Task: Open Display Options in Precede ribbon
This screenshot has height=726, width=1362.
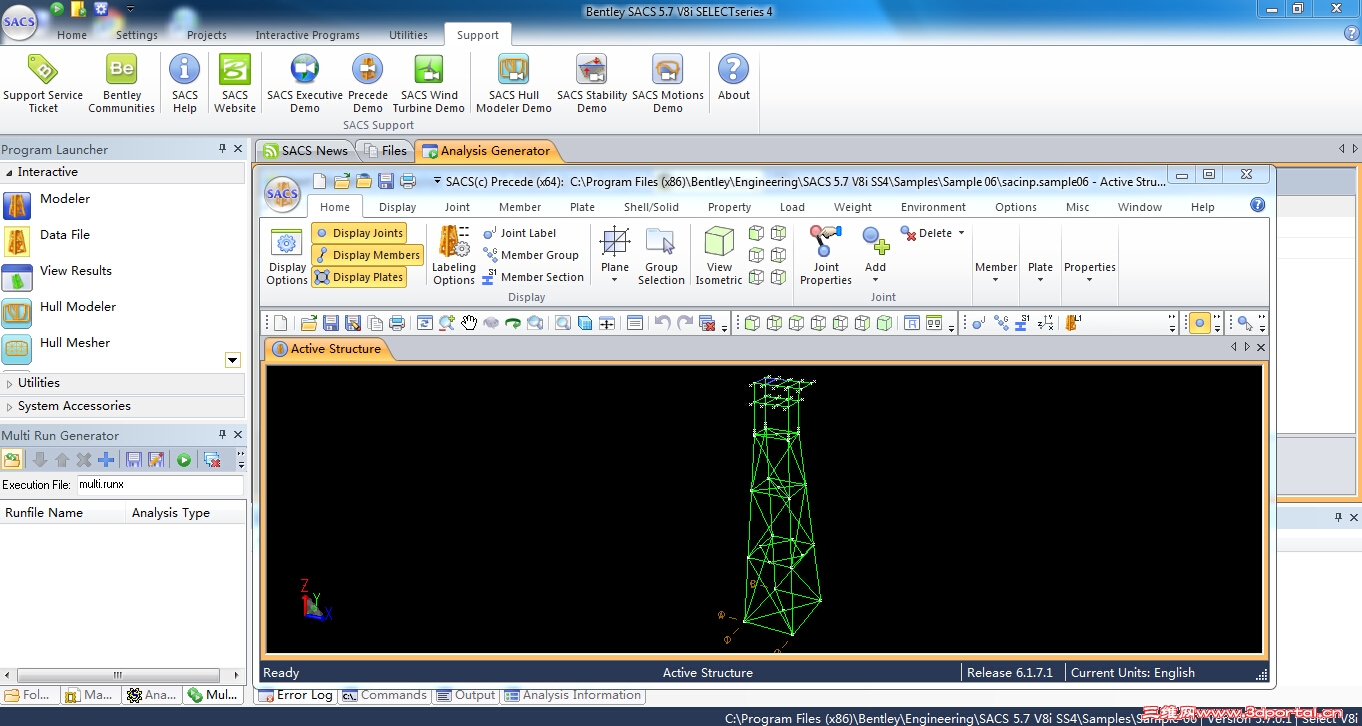Action: [287, 257]
